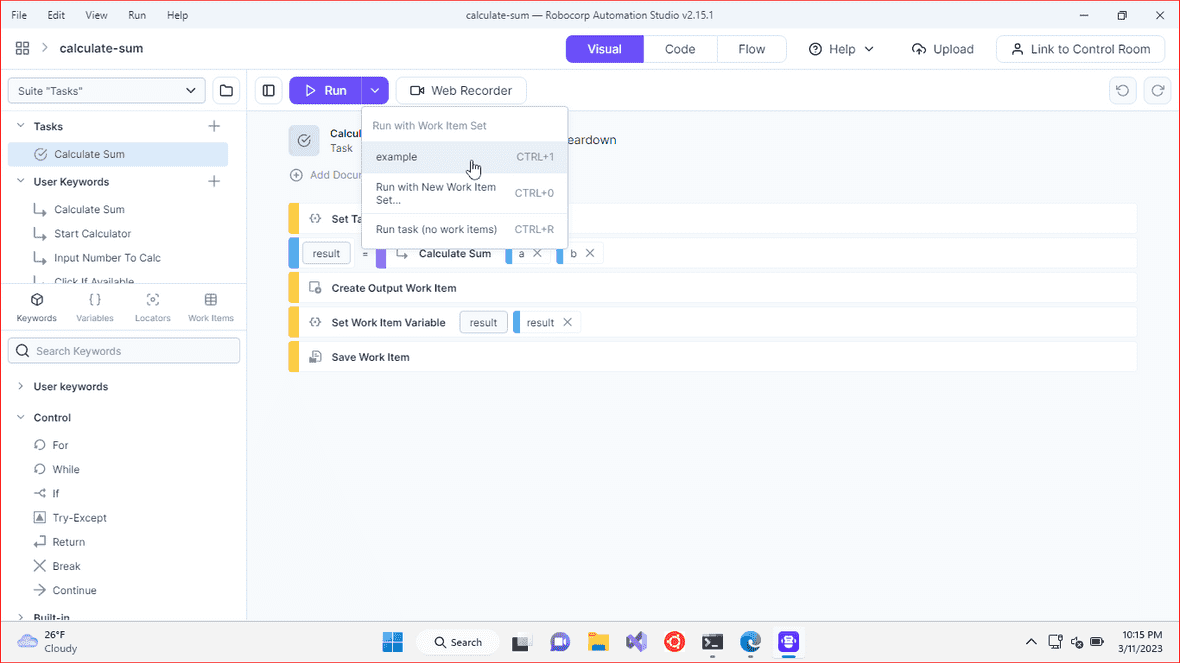Open the Robocorp taskbar icon
1180x663 pixels.
coord(788,643)
